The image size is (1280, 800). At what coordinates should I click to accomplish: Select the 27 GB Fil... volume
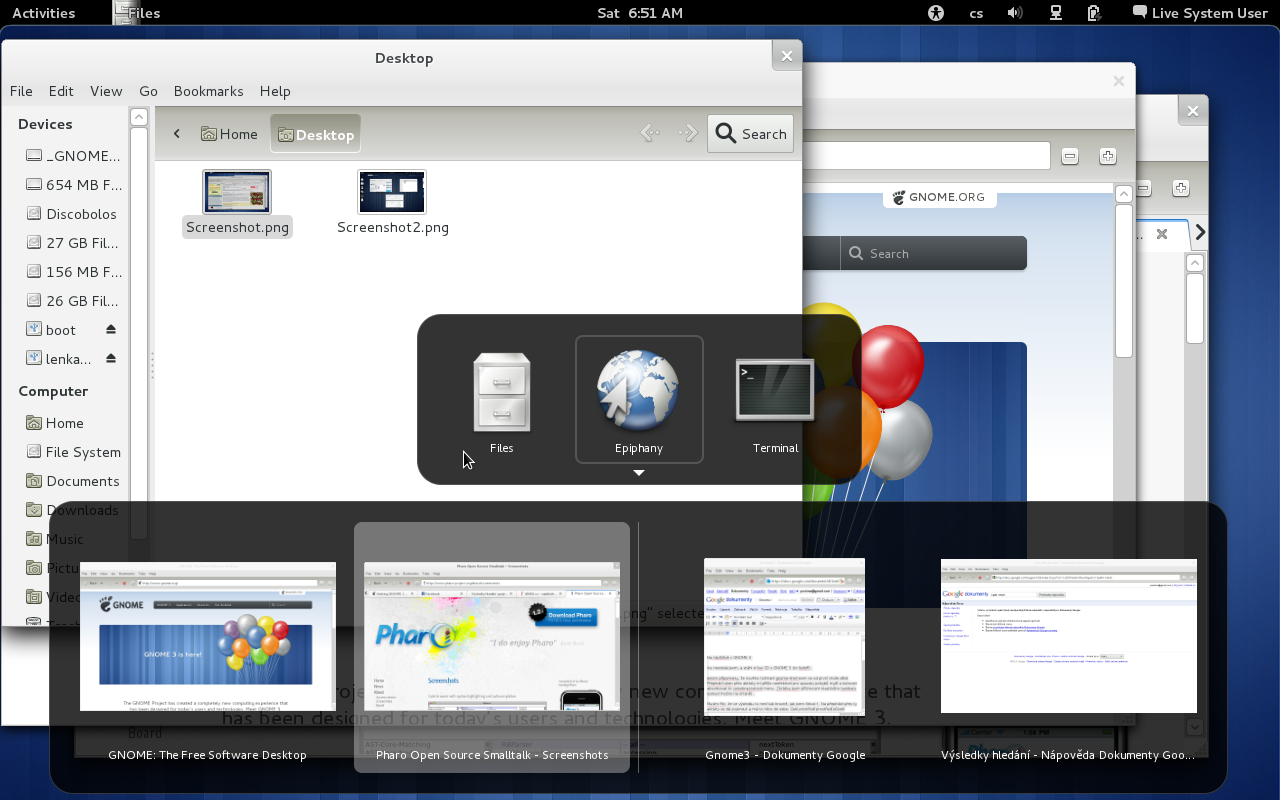click(72, 243)
